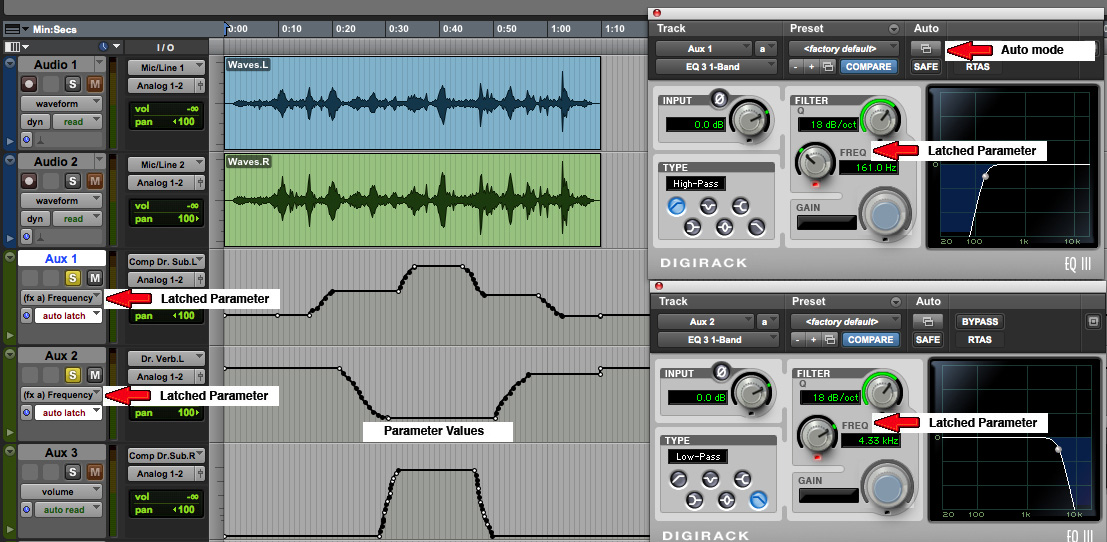Image resolution: width=1107 pixels, height=542 pixels.
Task: Open the Mic/Line 1 input selector on Audio 1
Action: pos(166,67)
